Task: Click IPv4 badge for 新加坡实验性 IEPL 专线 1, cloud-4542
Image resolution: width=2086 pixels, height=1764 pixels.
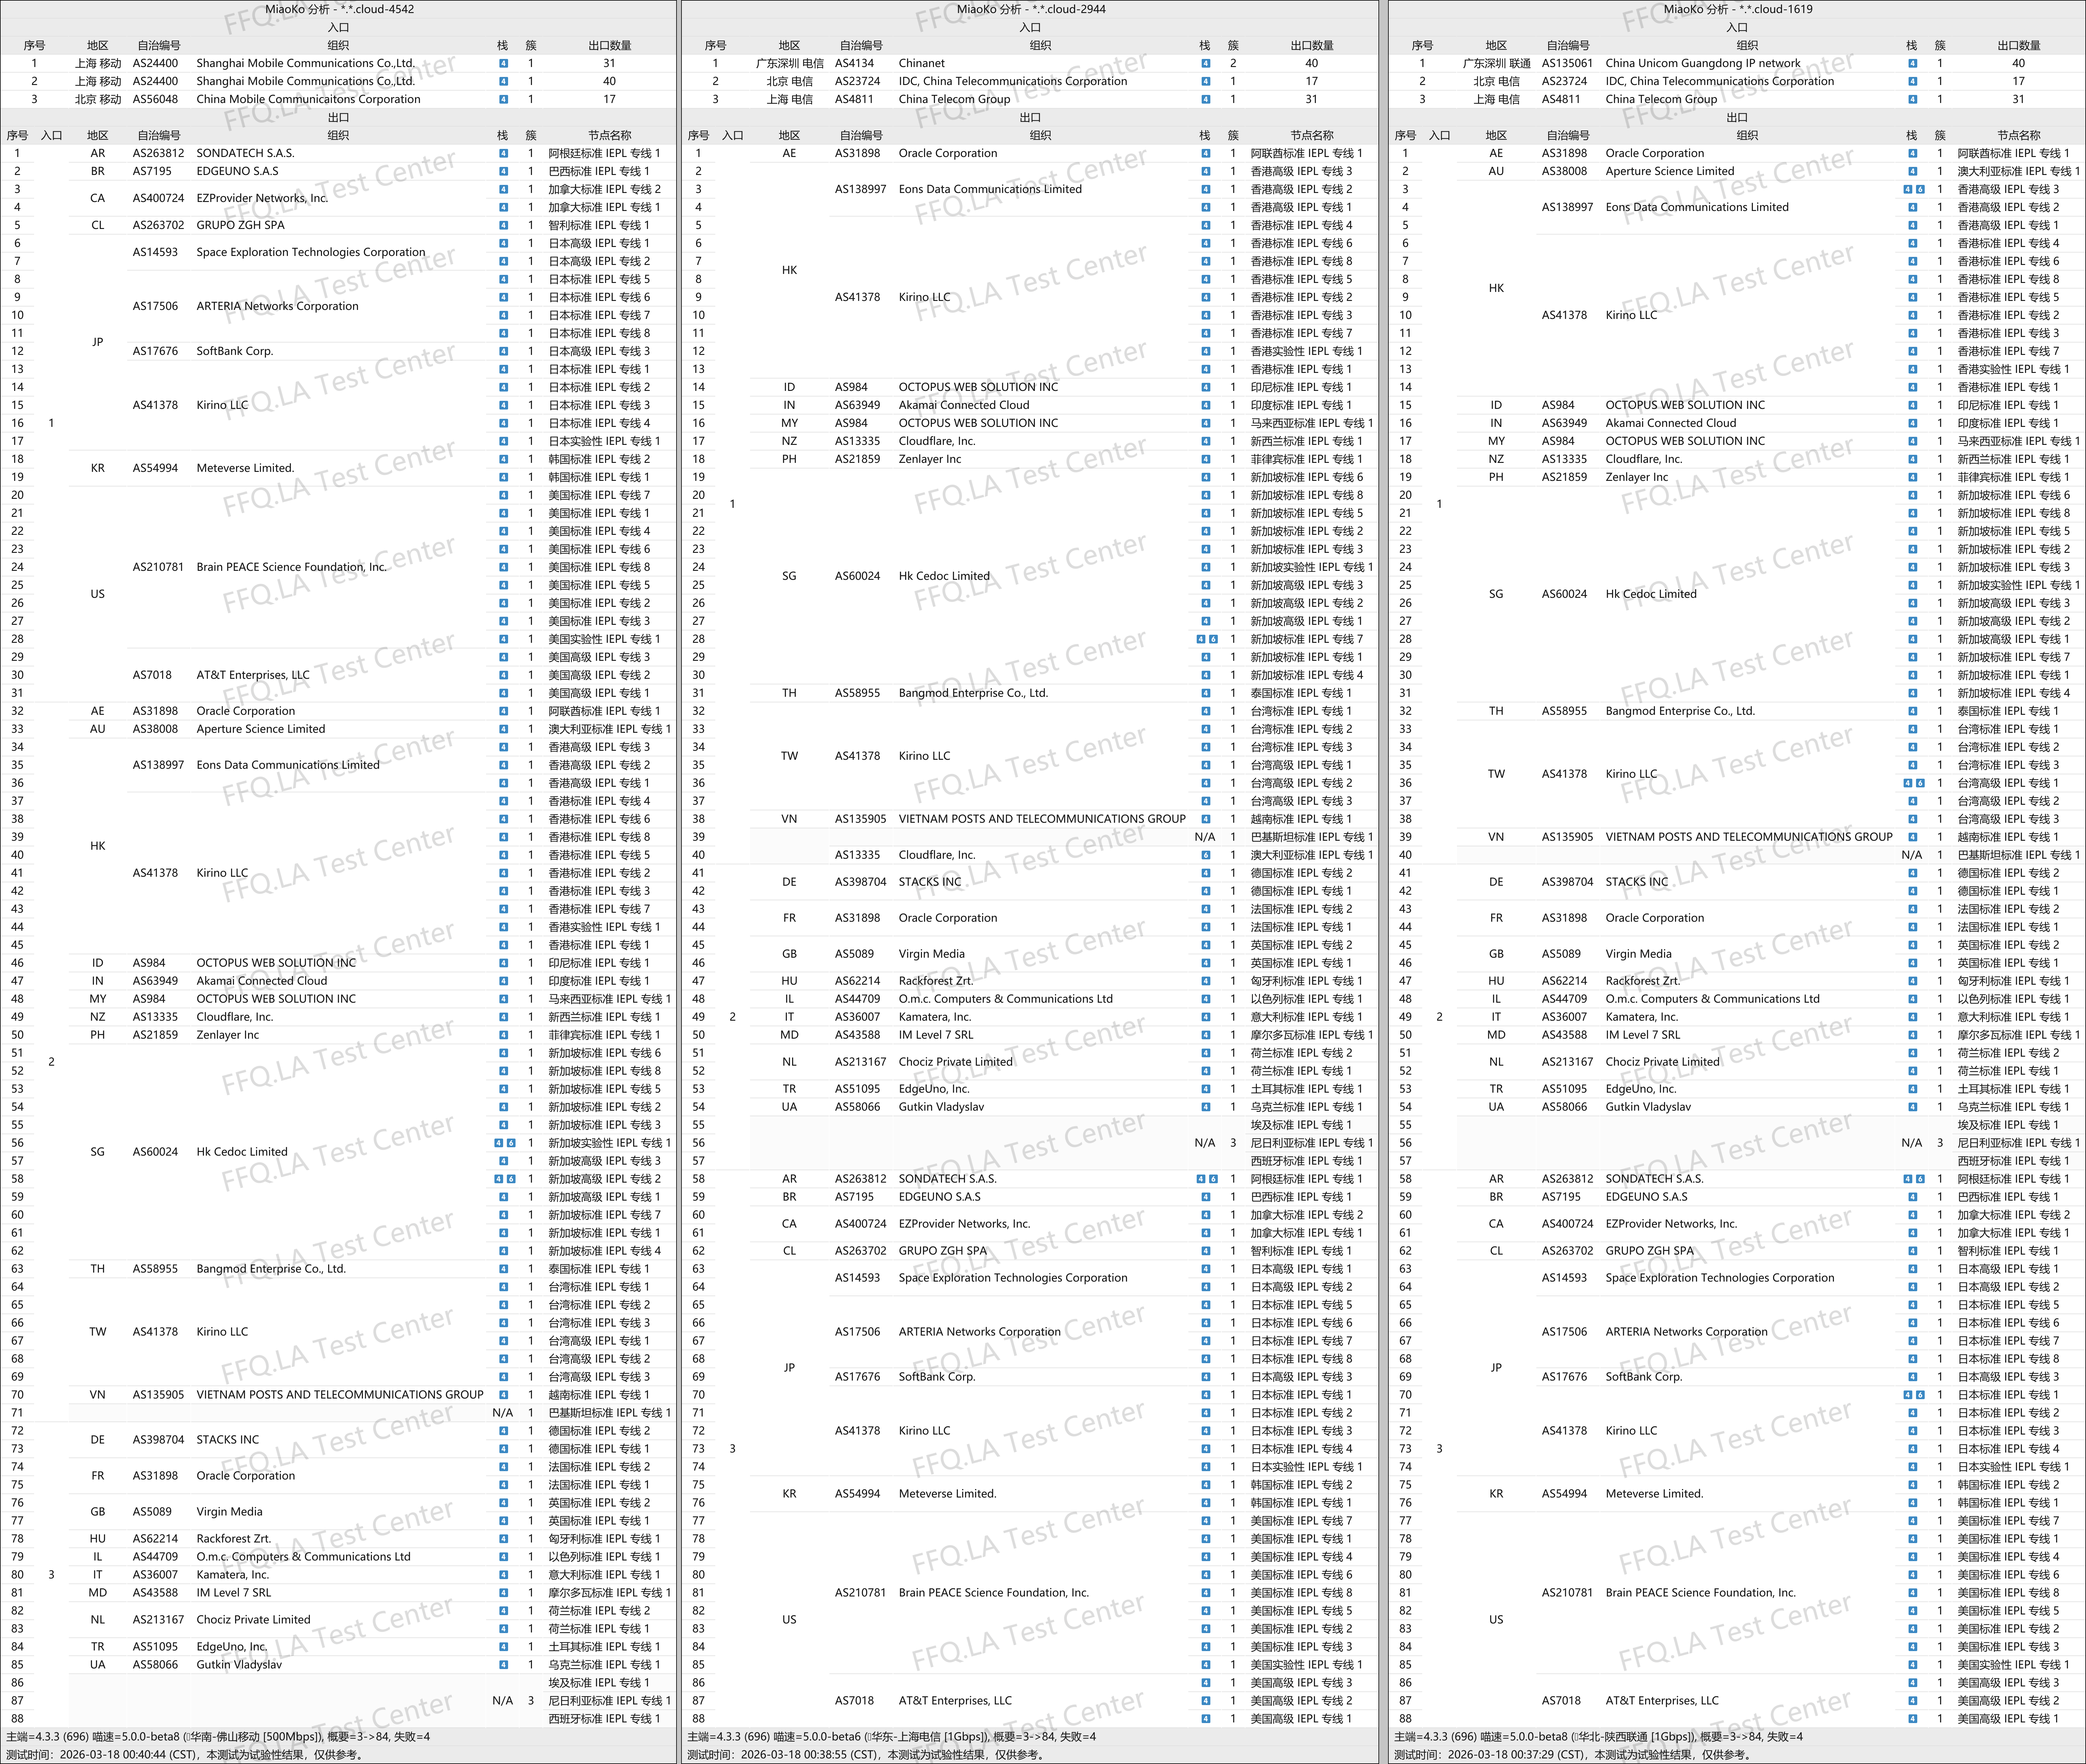Action: 499,1143
